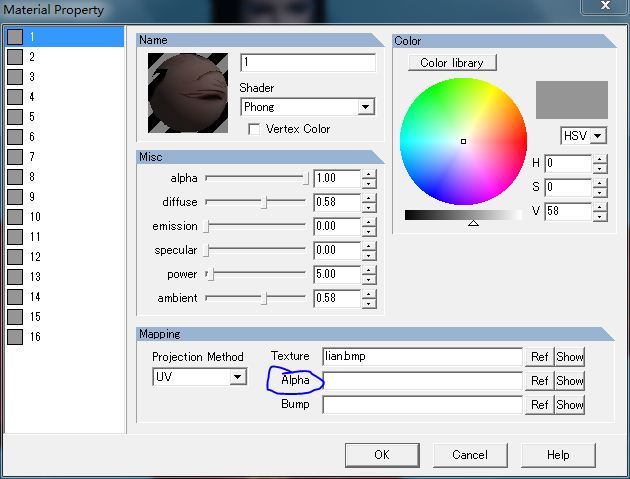Open the UV projection method dropdown

pyautogui.click(x=237, y=377)
